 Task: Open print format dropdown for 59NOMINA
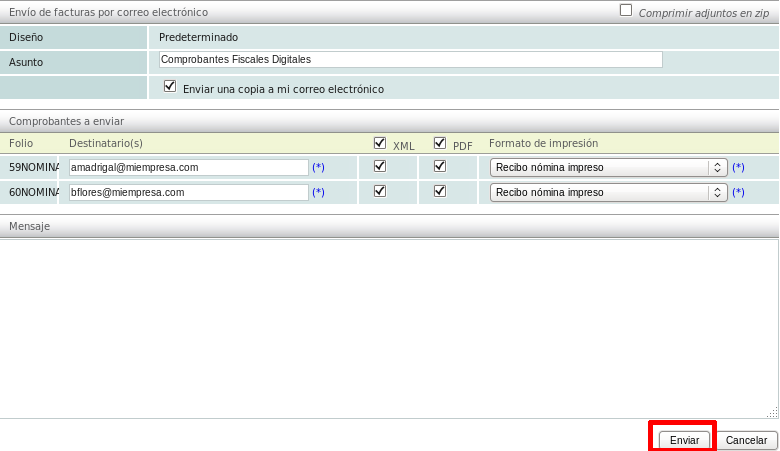point(608,167)
